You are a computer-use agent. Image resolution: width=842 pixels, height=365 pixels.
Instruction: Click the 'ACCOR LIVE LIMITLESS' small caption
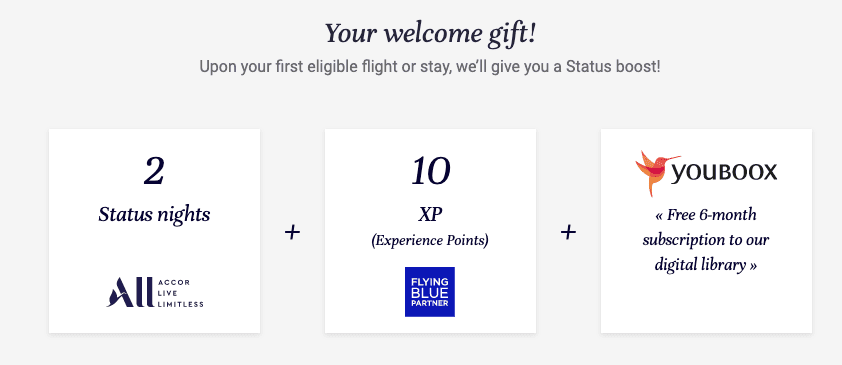click(181, 293)
